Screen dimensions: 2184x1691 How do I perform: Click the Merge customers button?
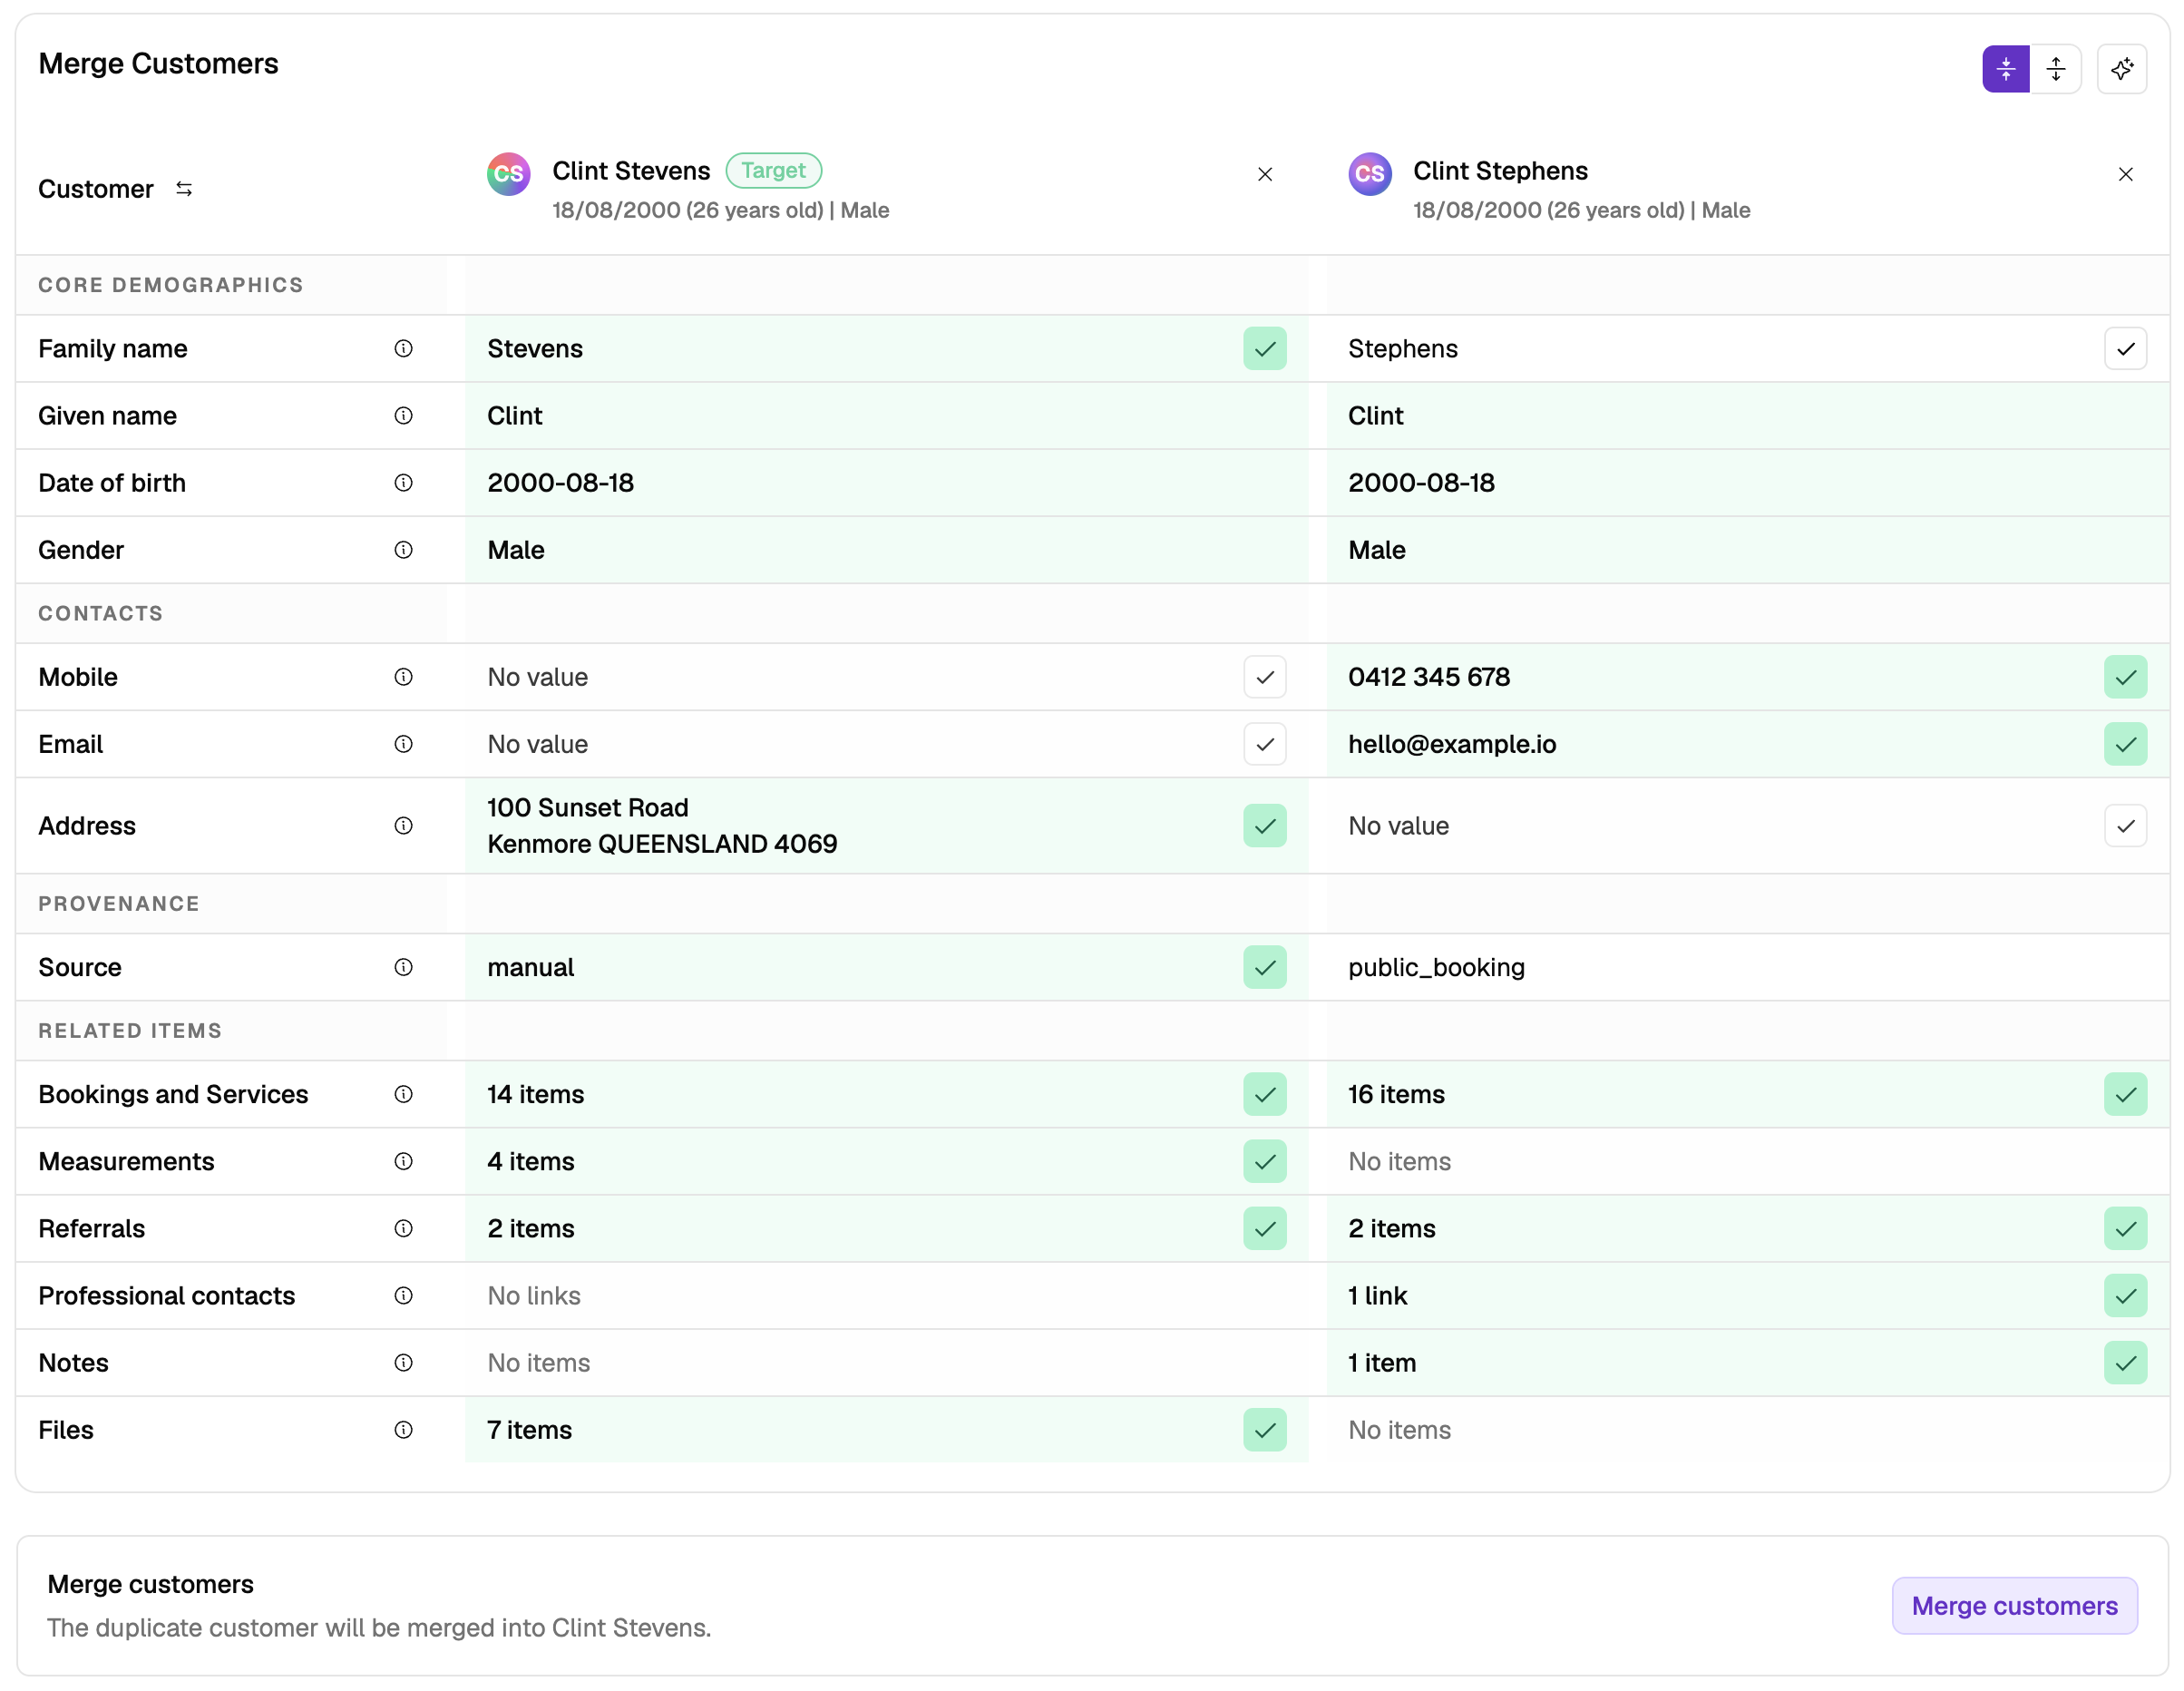coord(2014,1606)
